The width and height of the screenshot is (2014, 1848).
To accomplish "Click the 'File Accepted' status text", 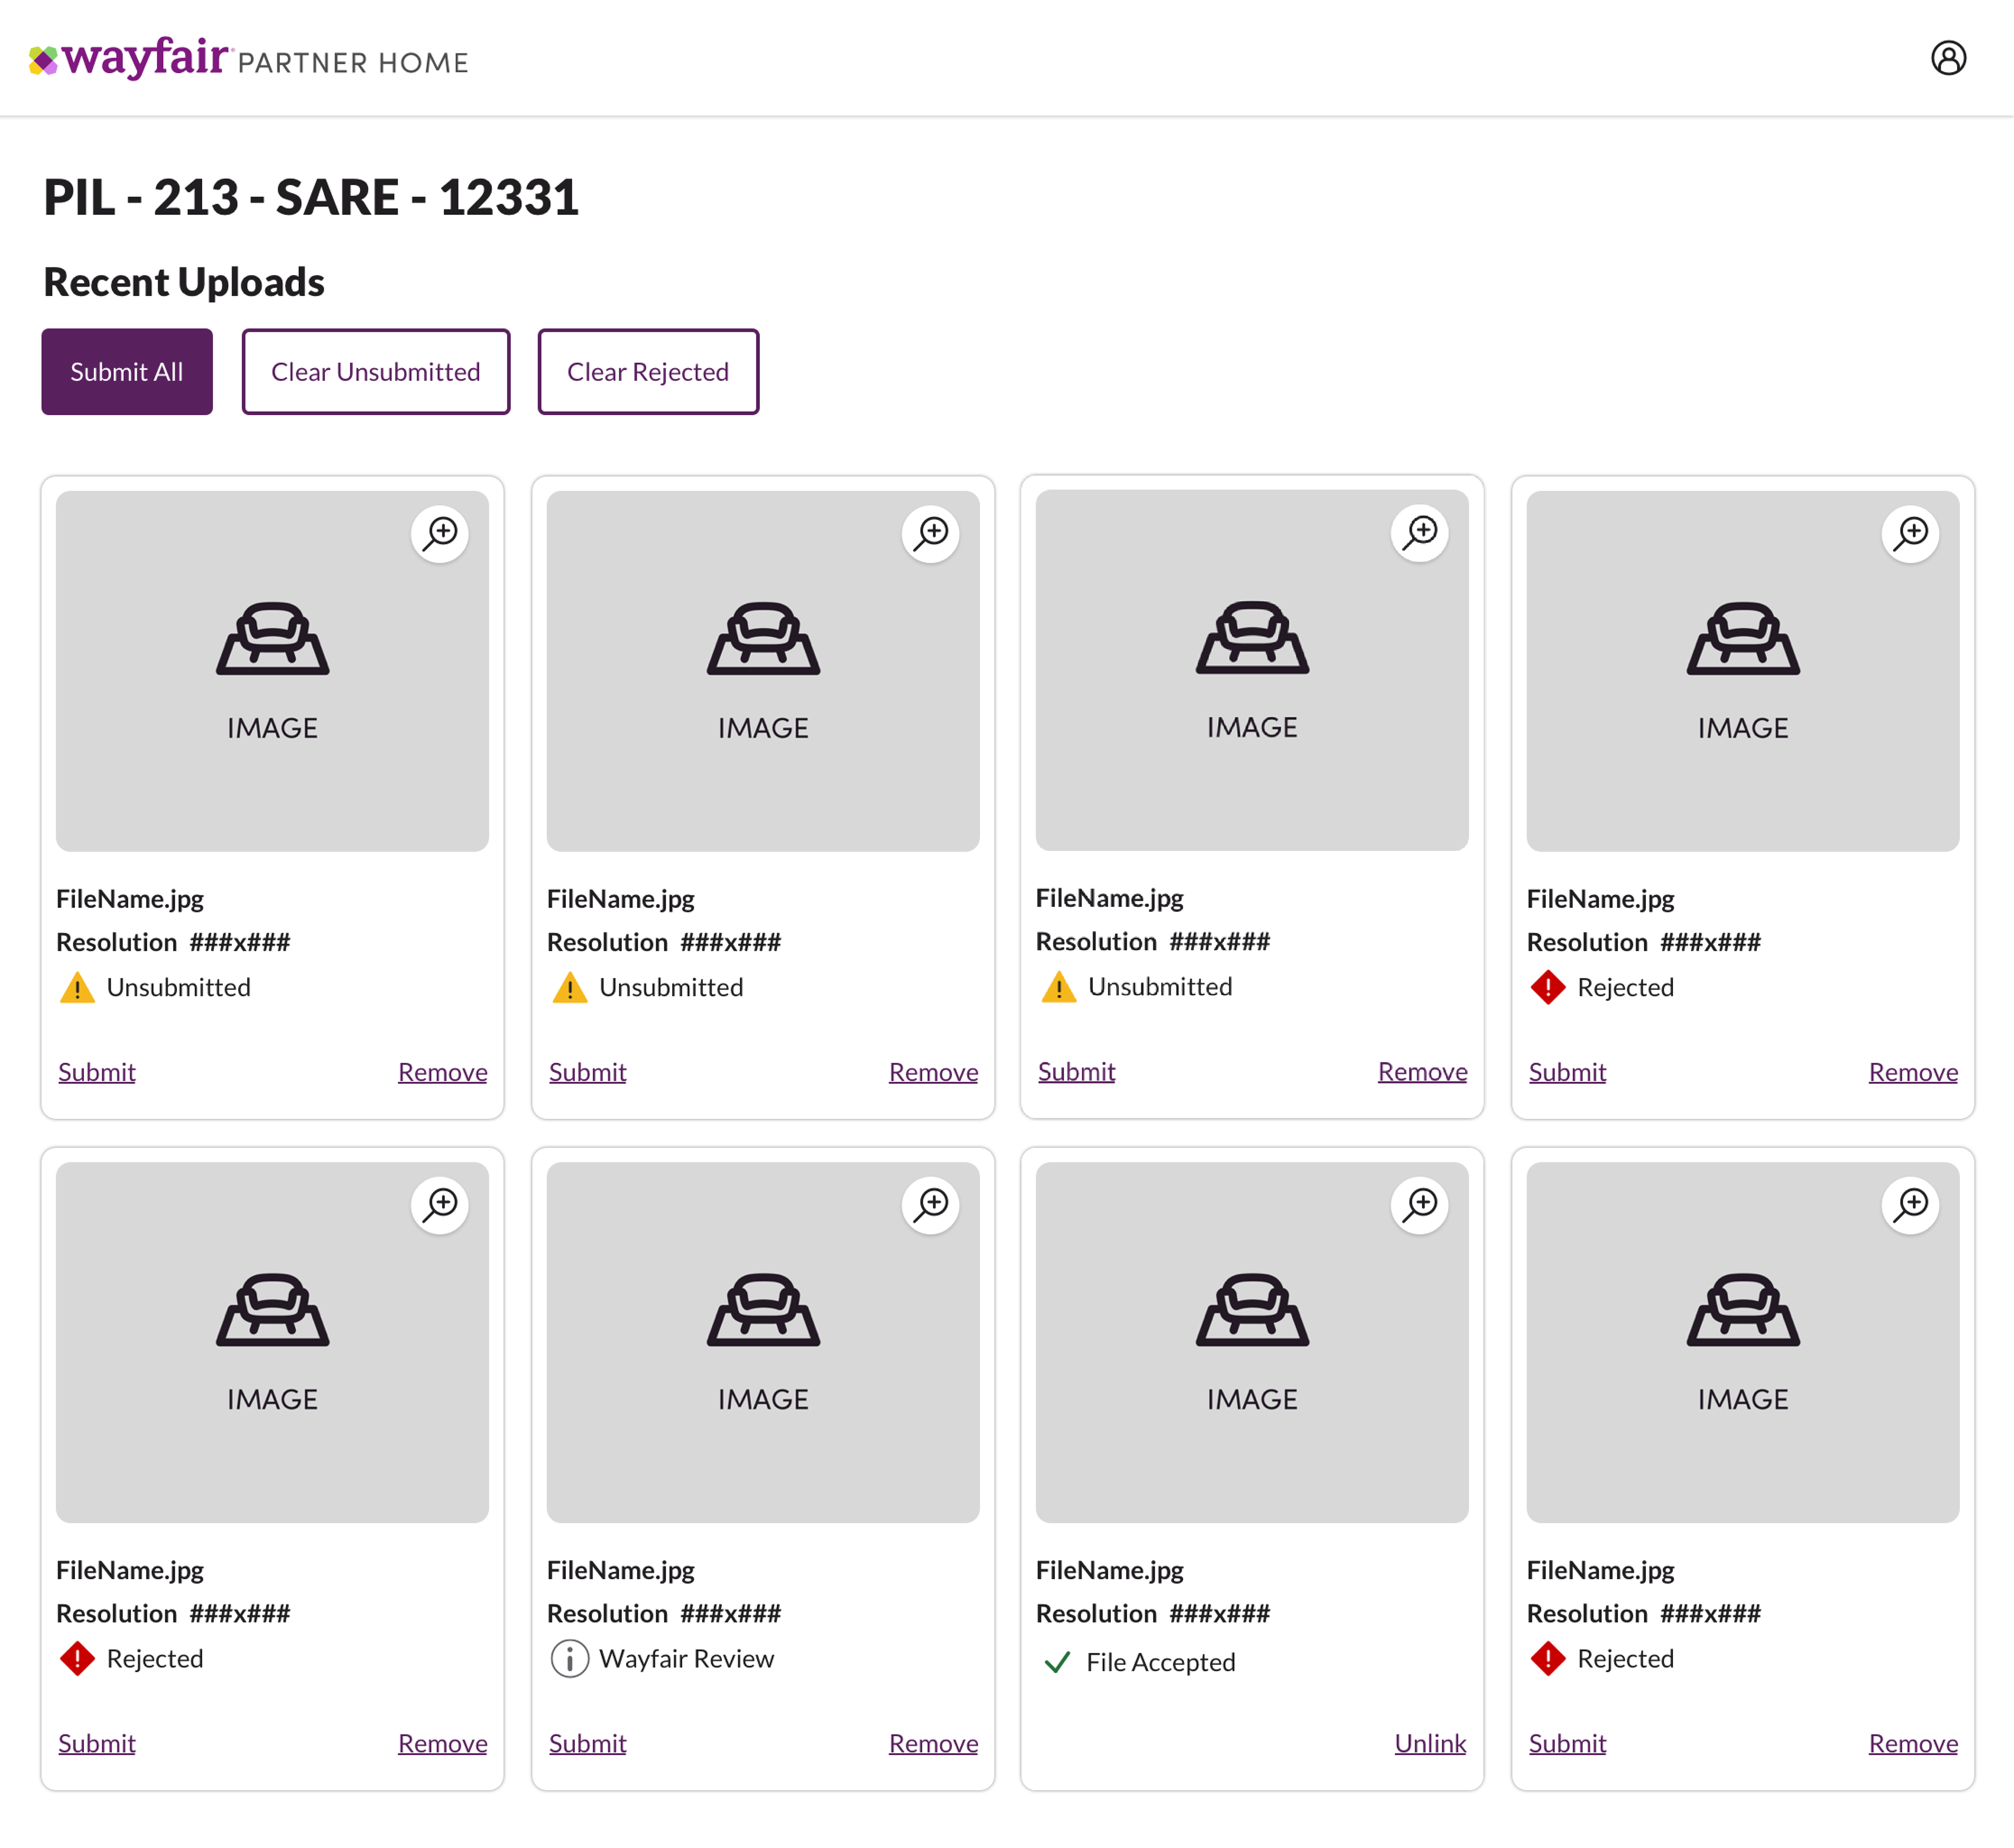I will [x=1160, y=1662].
